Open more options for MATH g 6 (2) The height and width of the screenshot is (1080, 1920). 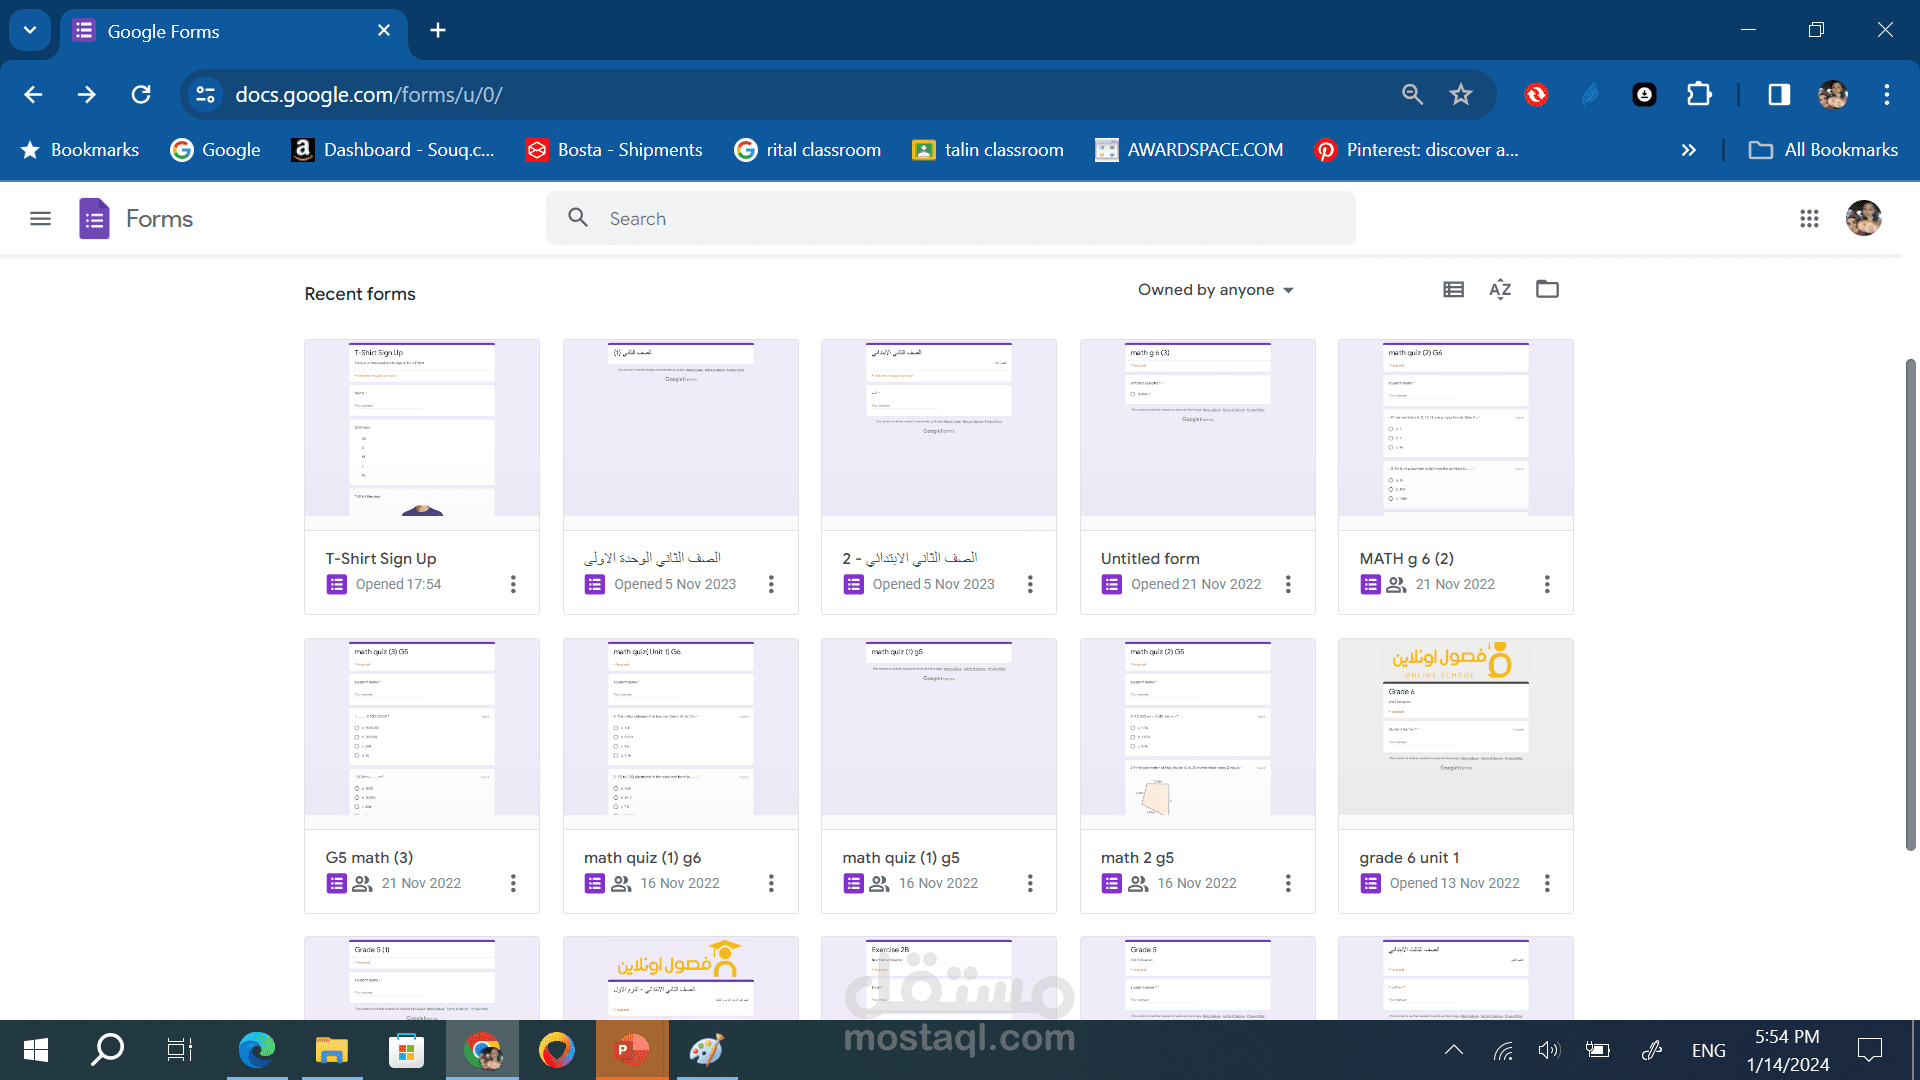pyautogui.click(x=1547, y=584)
